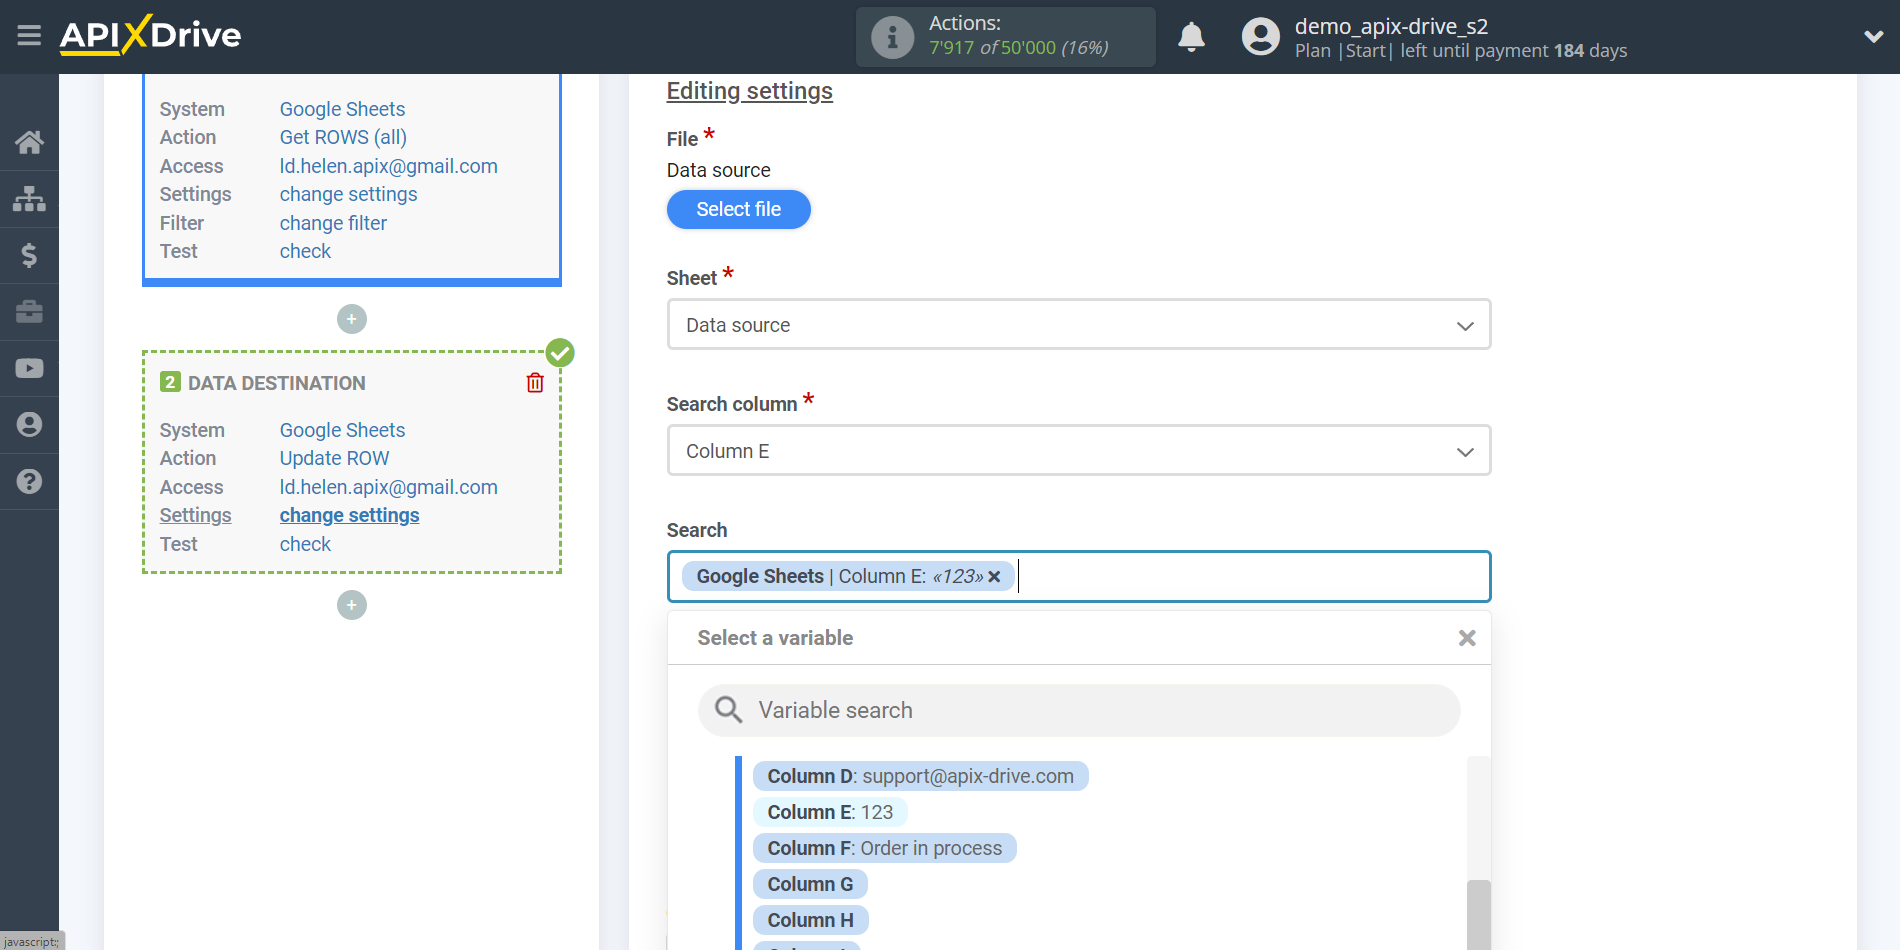Click the DATA DESTINATION title
The height and width of the screenshot is (950, 1900).
(x=277, y=383)
